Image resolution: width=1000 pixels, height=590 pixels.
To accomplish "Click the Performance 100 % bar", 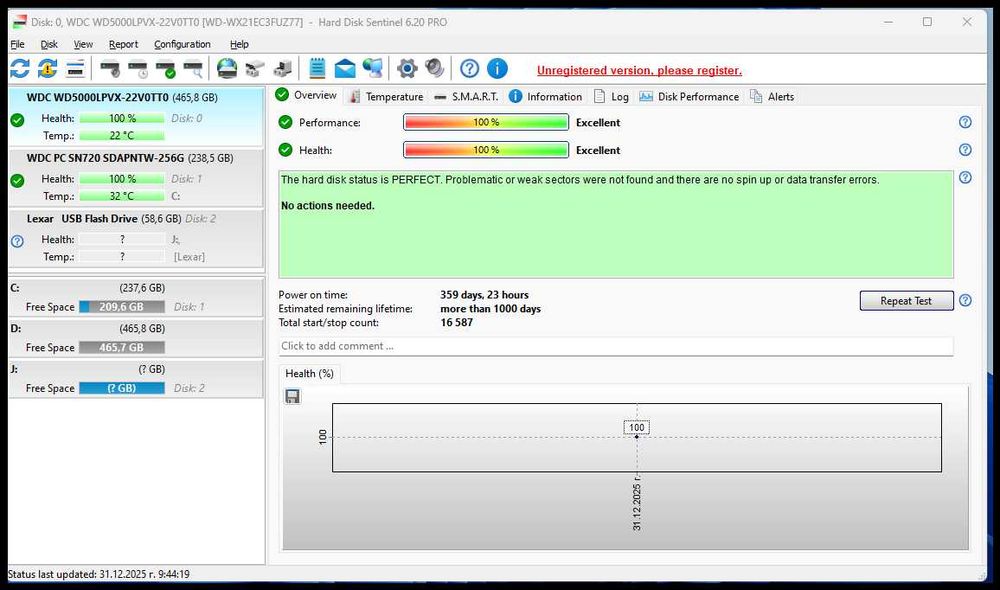I will [486, 122].
